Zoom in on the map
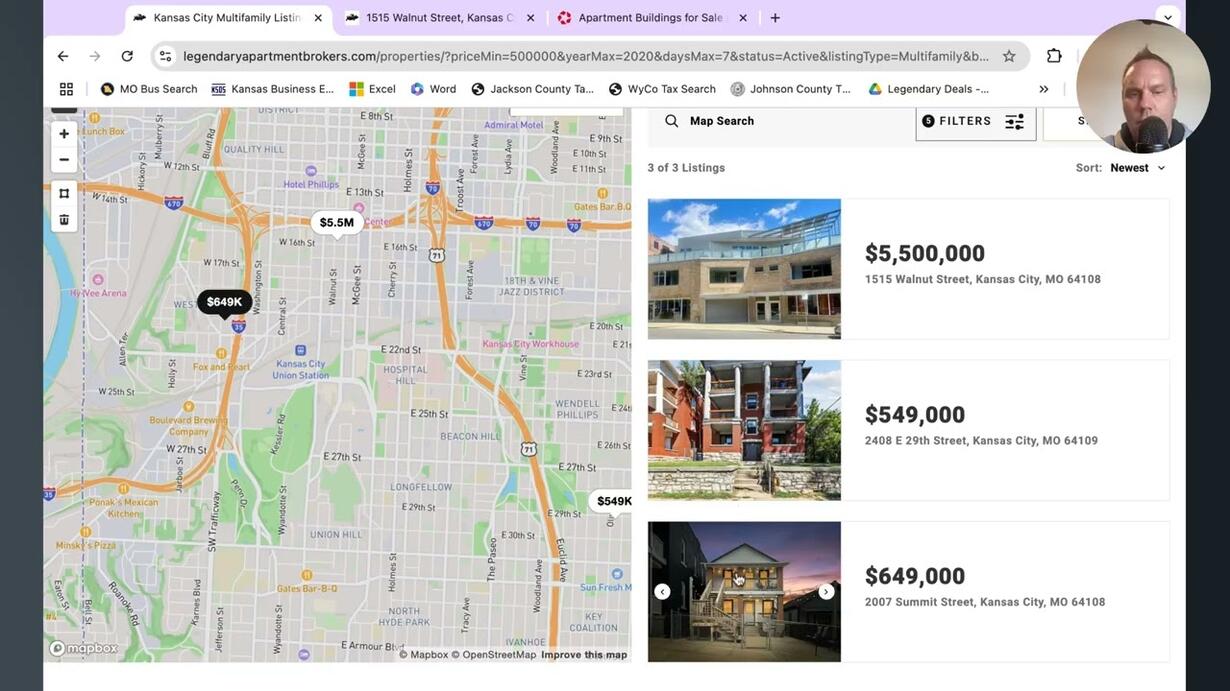The width and height of the screenshot is (1230, 691). 64,134
